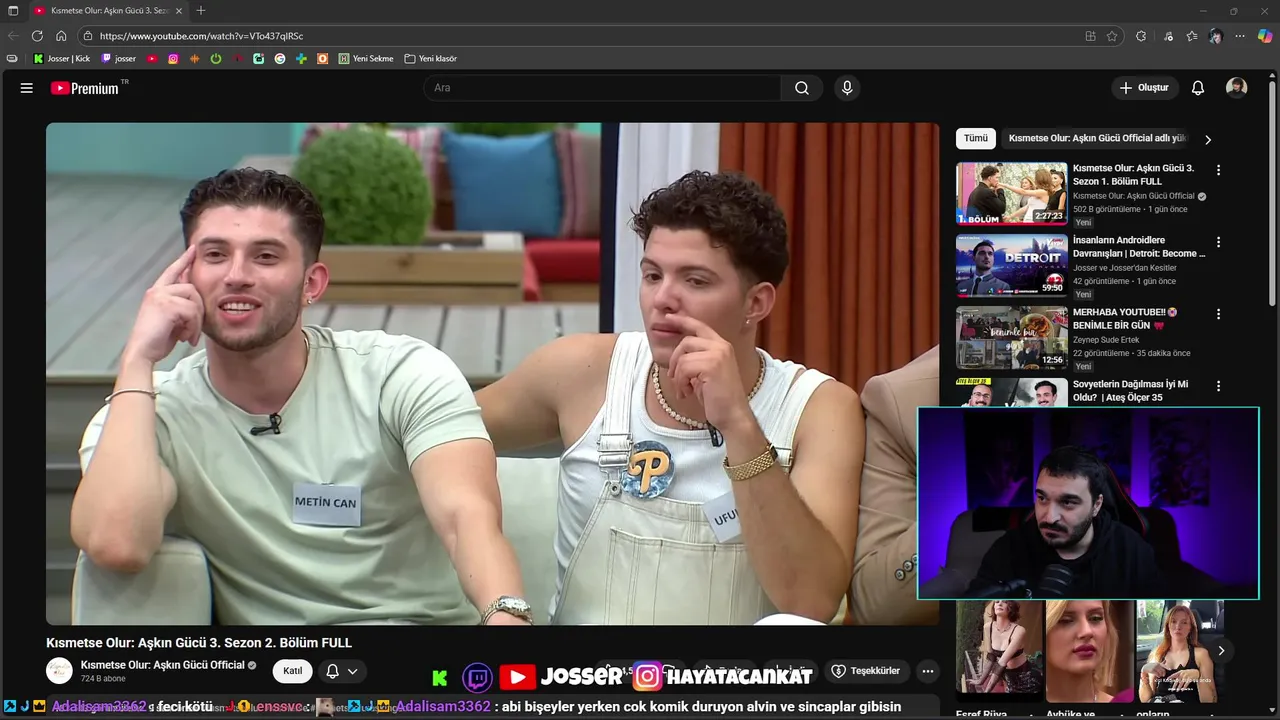Toggle channel notification bell under video
This screenshot has height=720, width=1280.
point(332,671)
